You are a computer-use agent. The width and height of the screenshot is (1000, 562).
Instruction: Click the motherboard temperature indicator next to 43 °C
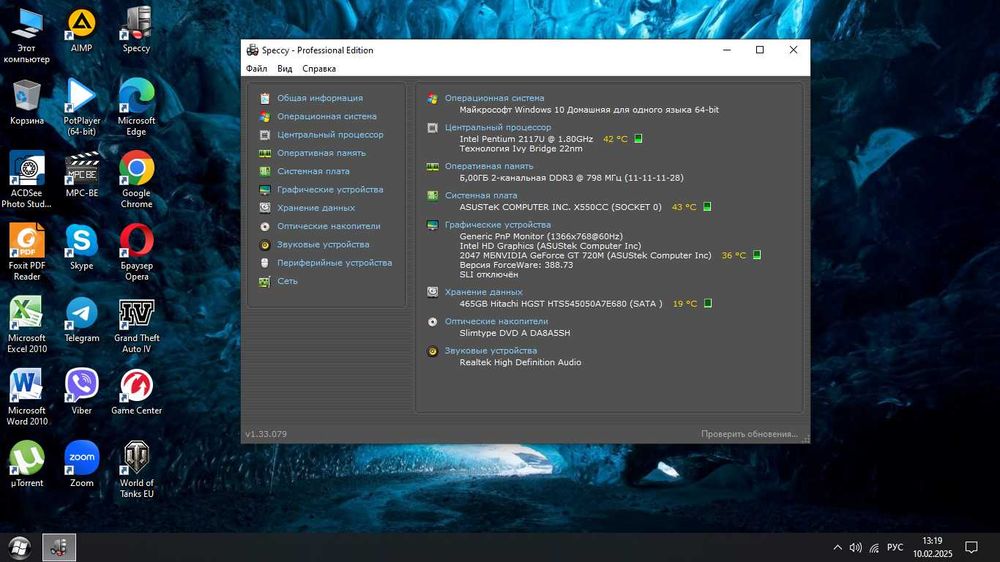pos(707,207)
